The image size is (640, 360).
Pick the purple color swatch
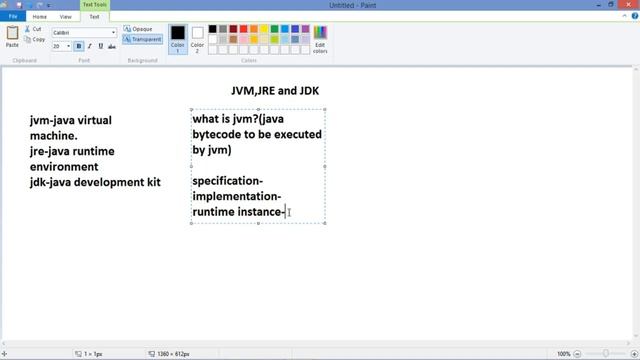(305, 29)
